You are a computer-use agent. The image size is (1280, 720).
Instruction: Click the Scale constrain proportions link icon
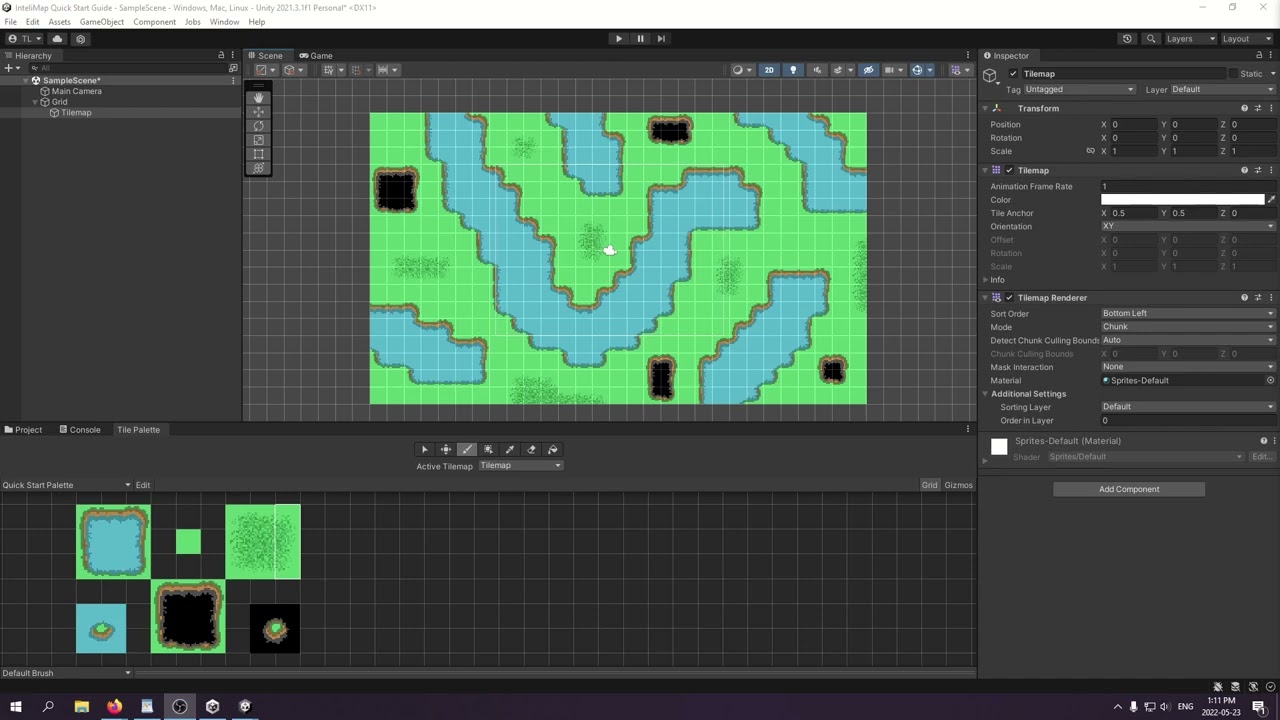click(1090, 151)
